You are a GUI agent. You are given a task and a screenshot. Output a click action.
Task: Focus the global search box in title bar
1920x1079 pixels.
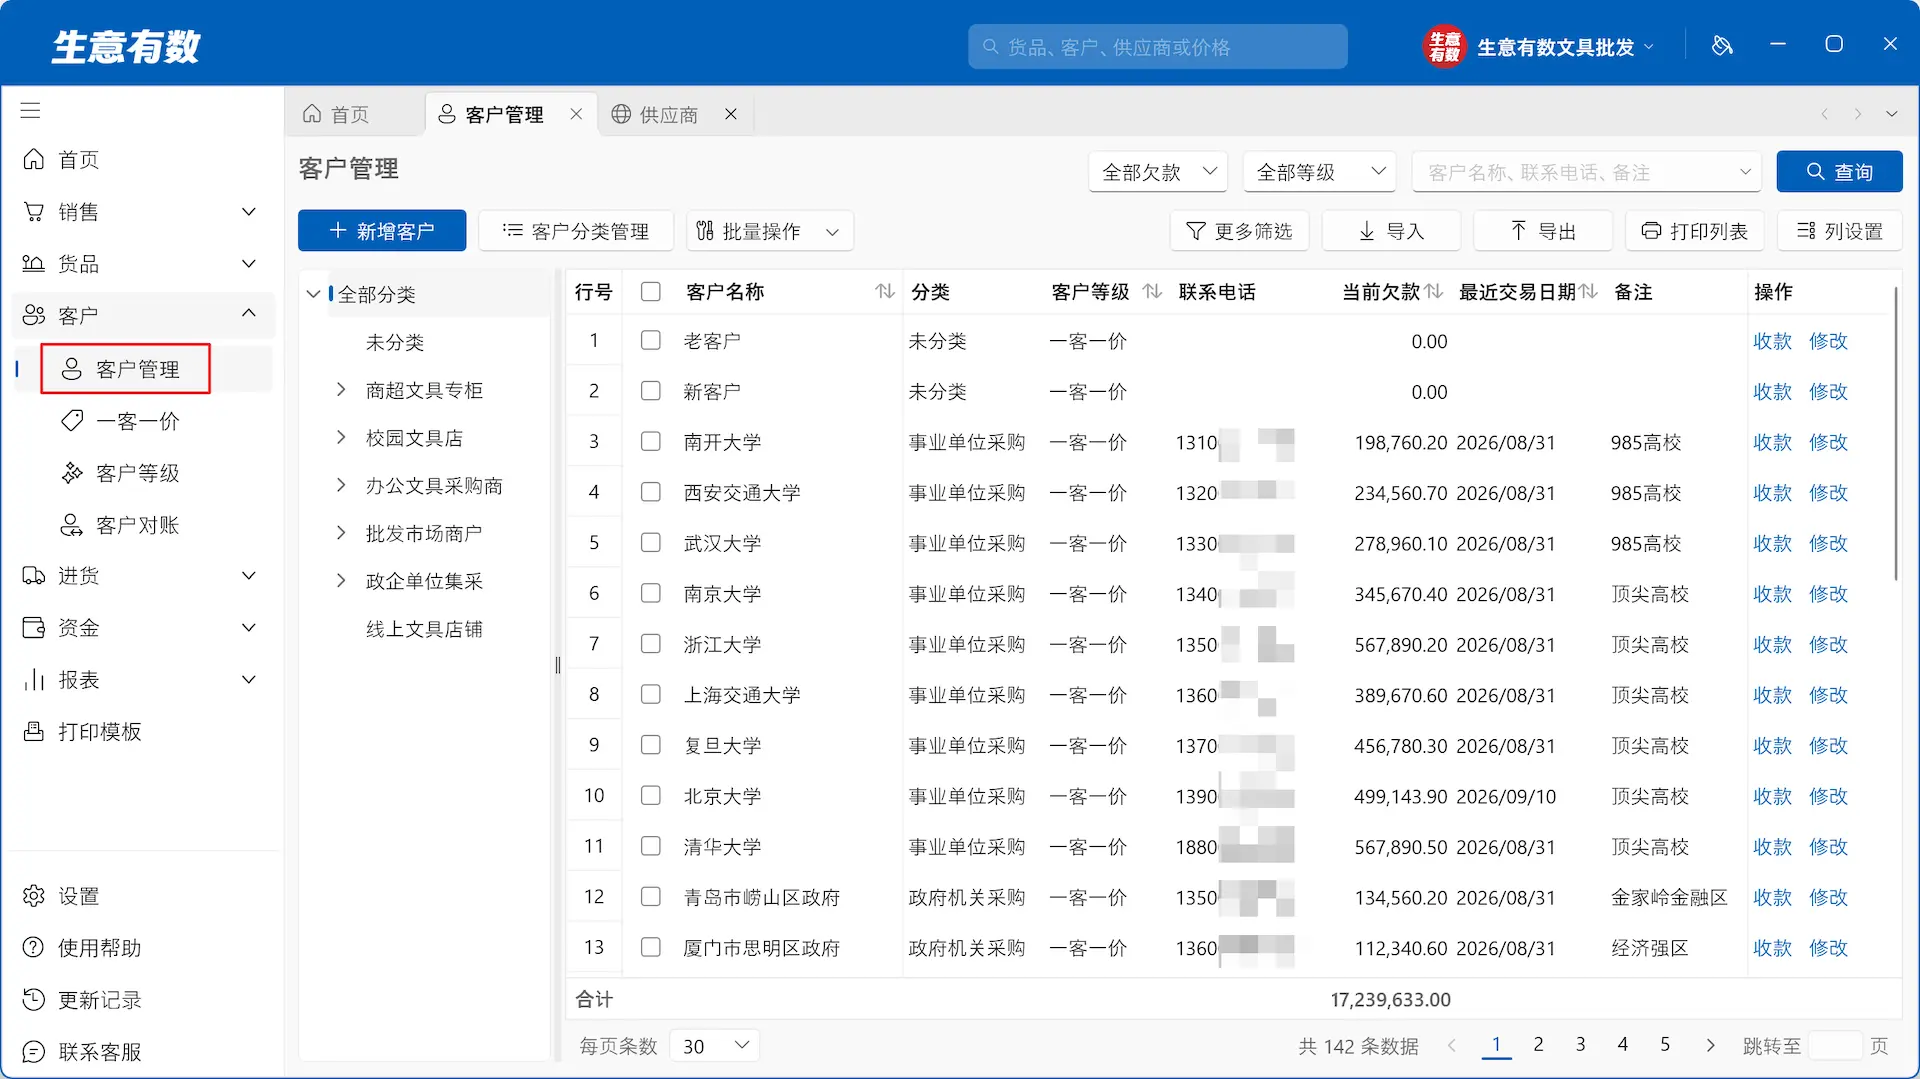(x=1158, y=47)
